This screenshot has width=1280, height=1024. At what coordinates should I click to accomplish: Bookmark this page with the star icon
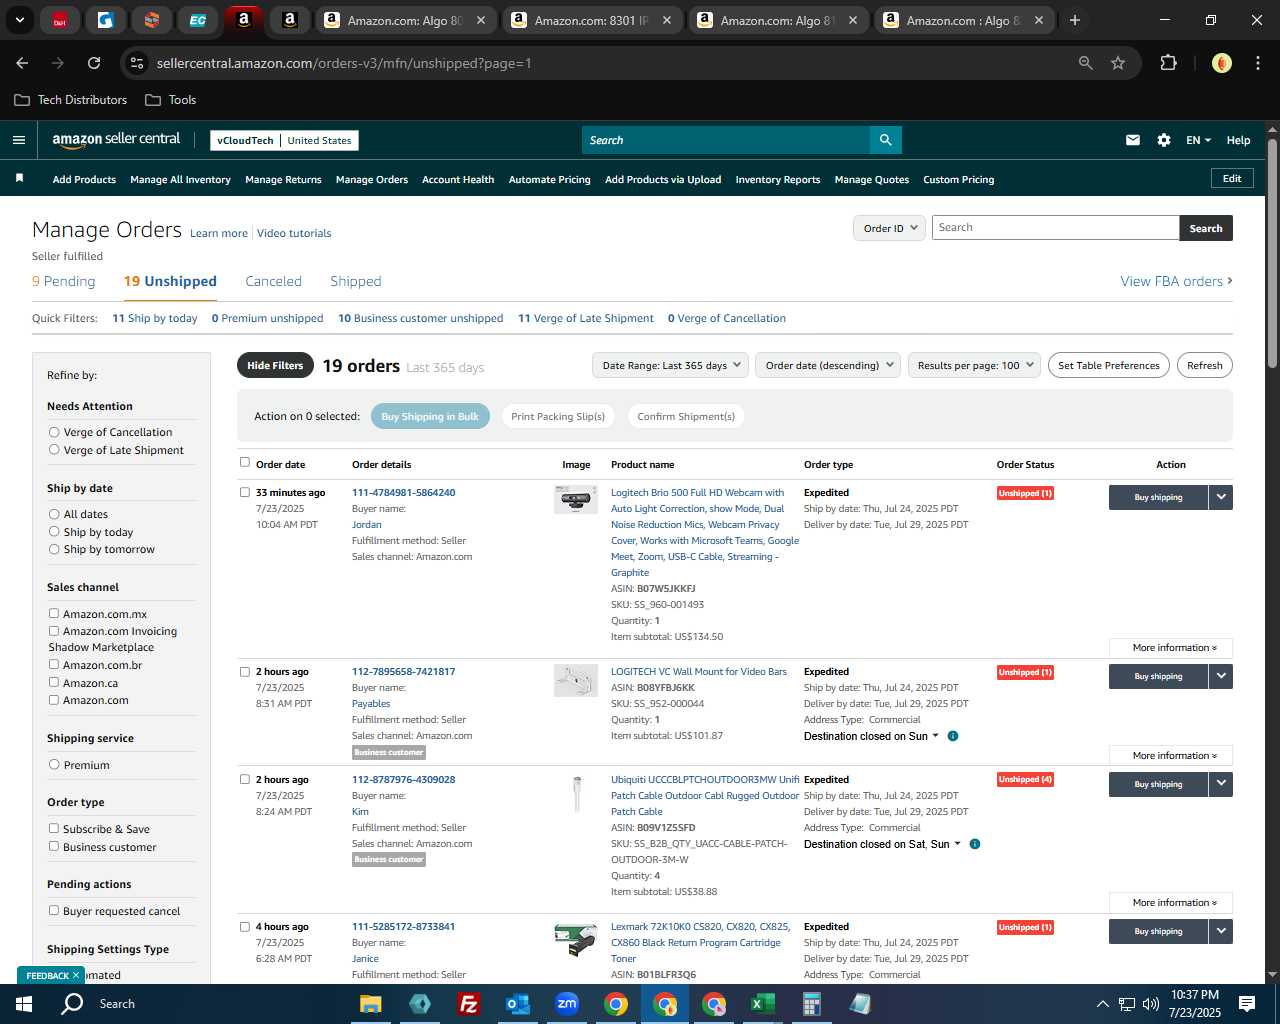coord(1118,63)
